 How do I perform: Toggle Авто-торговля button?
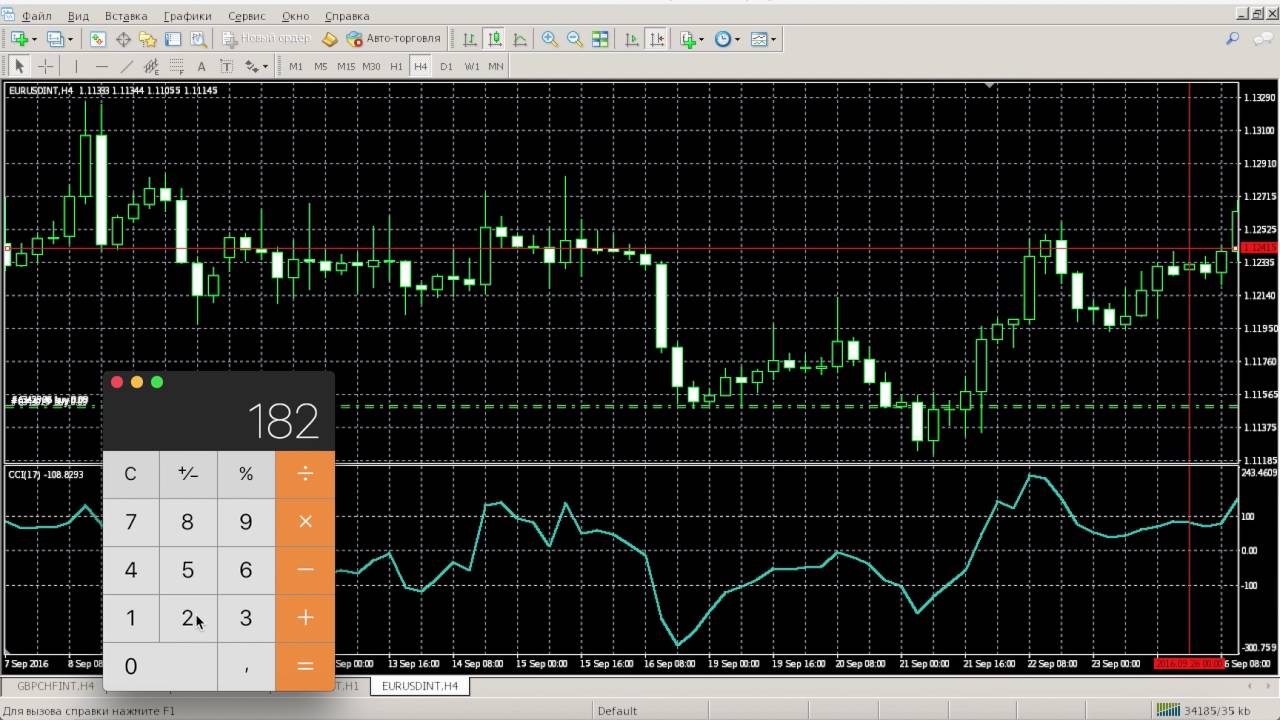pyautogui.click(x=393, y=39)
